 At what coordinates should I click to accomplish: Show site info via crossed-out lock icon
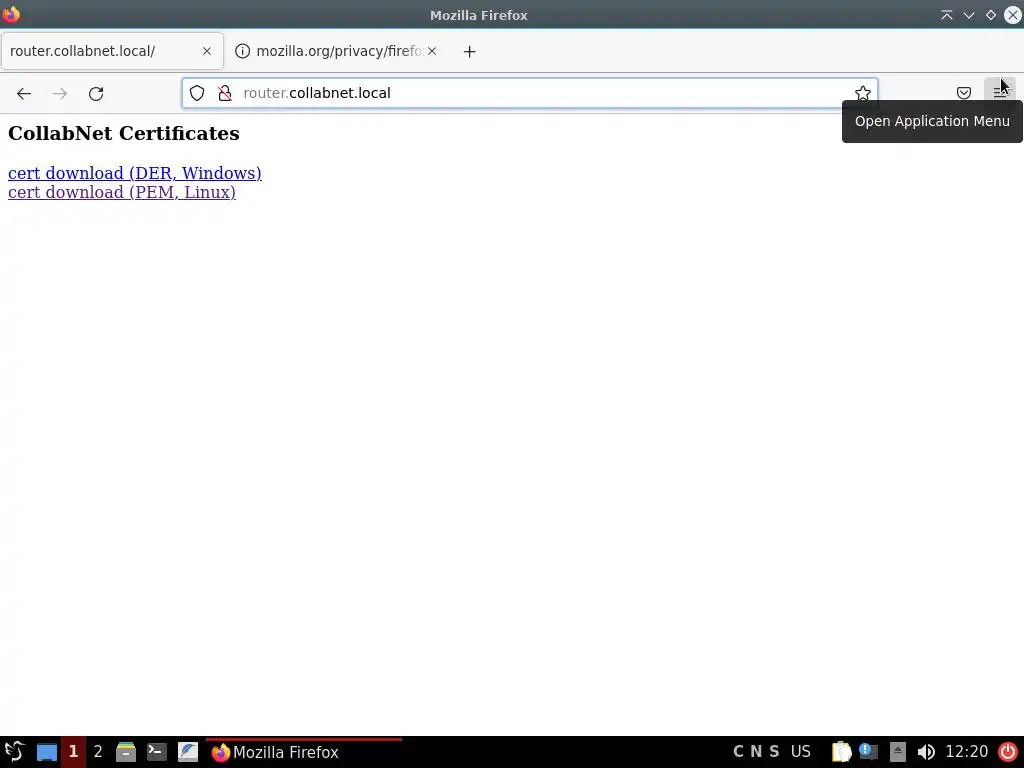point(225,93)
